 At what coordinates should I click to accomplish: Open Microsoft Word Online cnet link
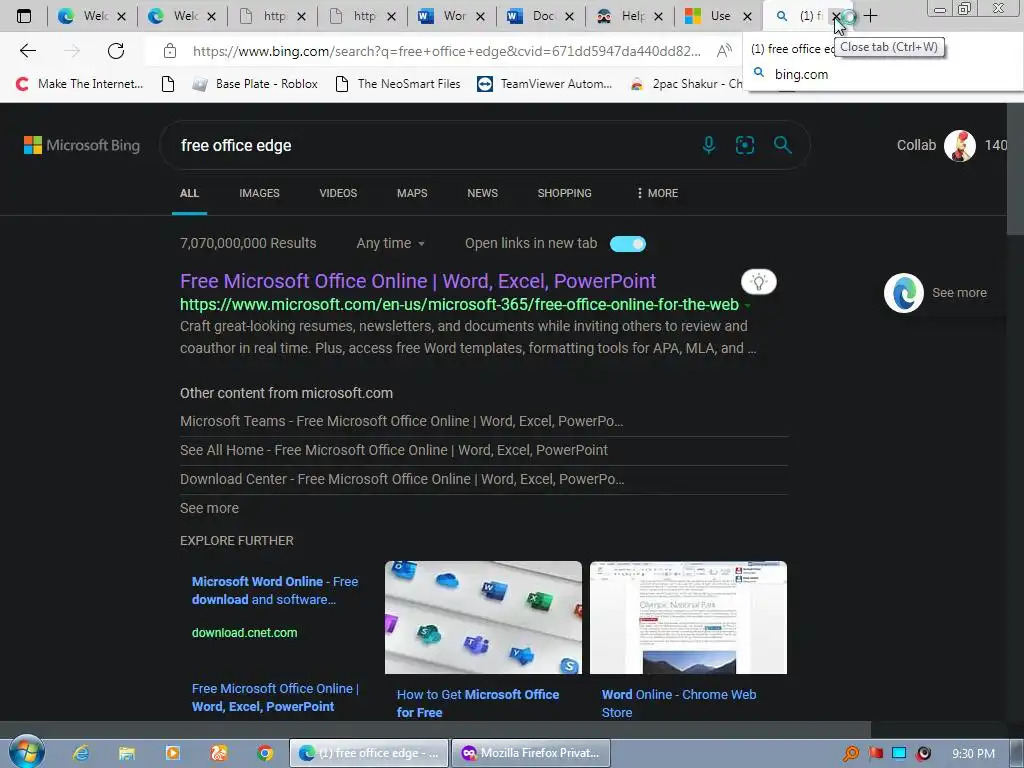pos(275,590)
